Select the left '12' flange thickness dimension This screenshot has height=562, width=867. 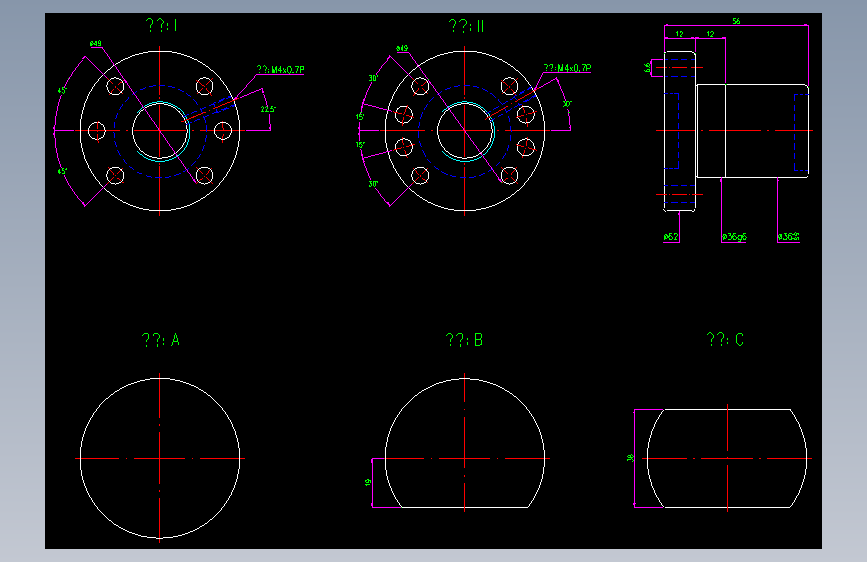pyautogui.click(x=680, y=34)
